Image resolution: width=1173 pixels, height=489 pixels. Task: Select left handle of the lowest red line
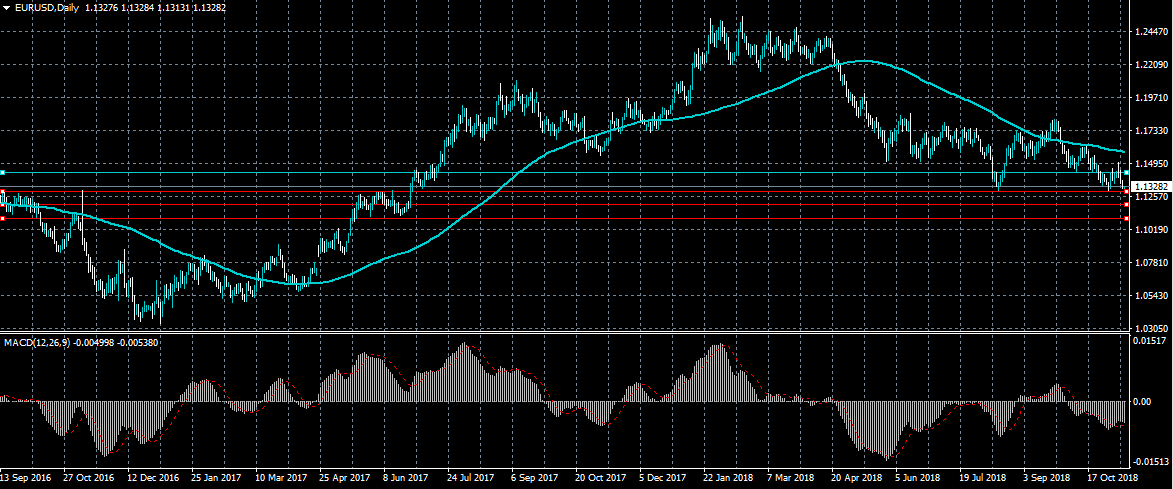point(2,218)
